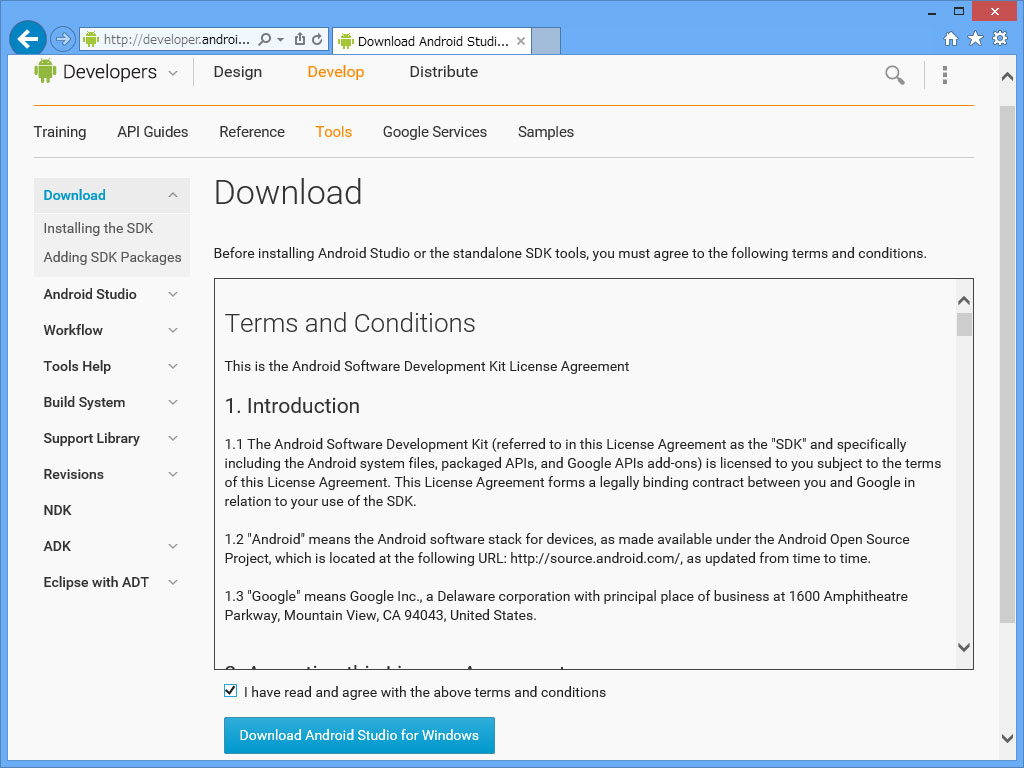Open the Distribute section

(x=443, y=72)
